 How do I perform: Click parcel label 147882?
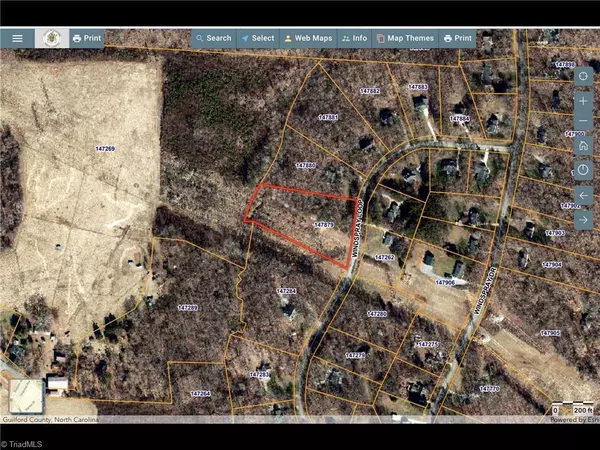coord(370,91)
